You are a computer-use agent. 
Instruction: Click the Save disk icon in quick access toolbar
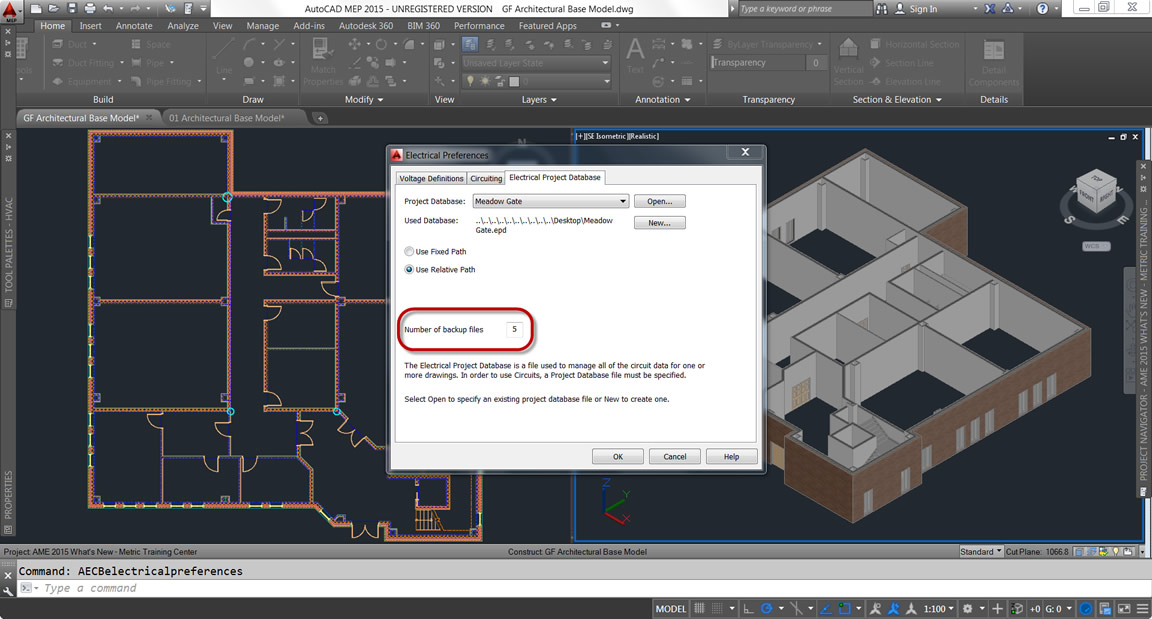coord(71,9)
